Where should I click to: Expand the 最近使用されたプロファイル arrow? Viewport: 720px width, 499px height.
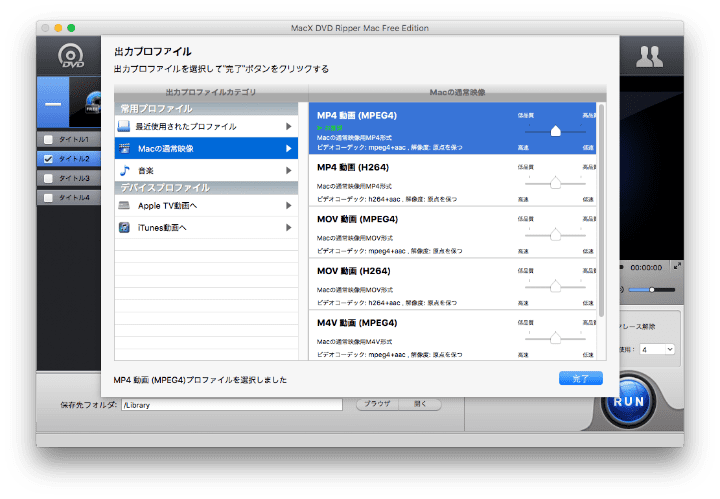(288, 126)
